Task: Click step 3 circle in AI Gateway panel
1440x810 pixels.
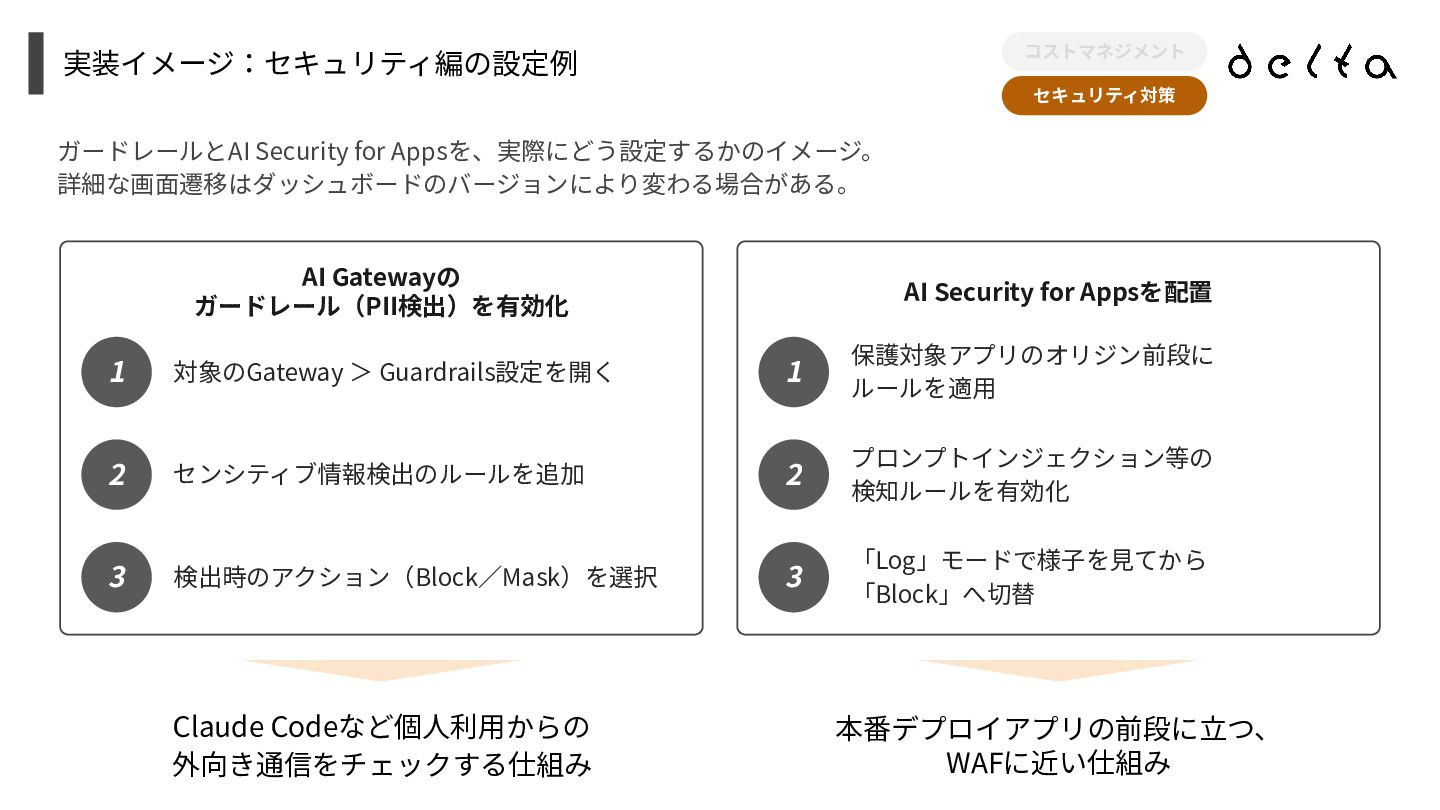Action: 117,577
